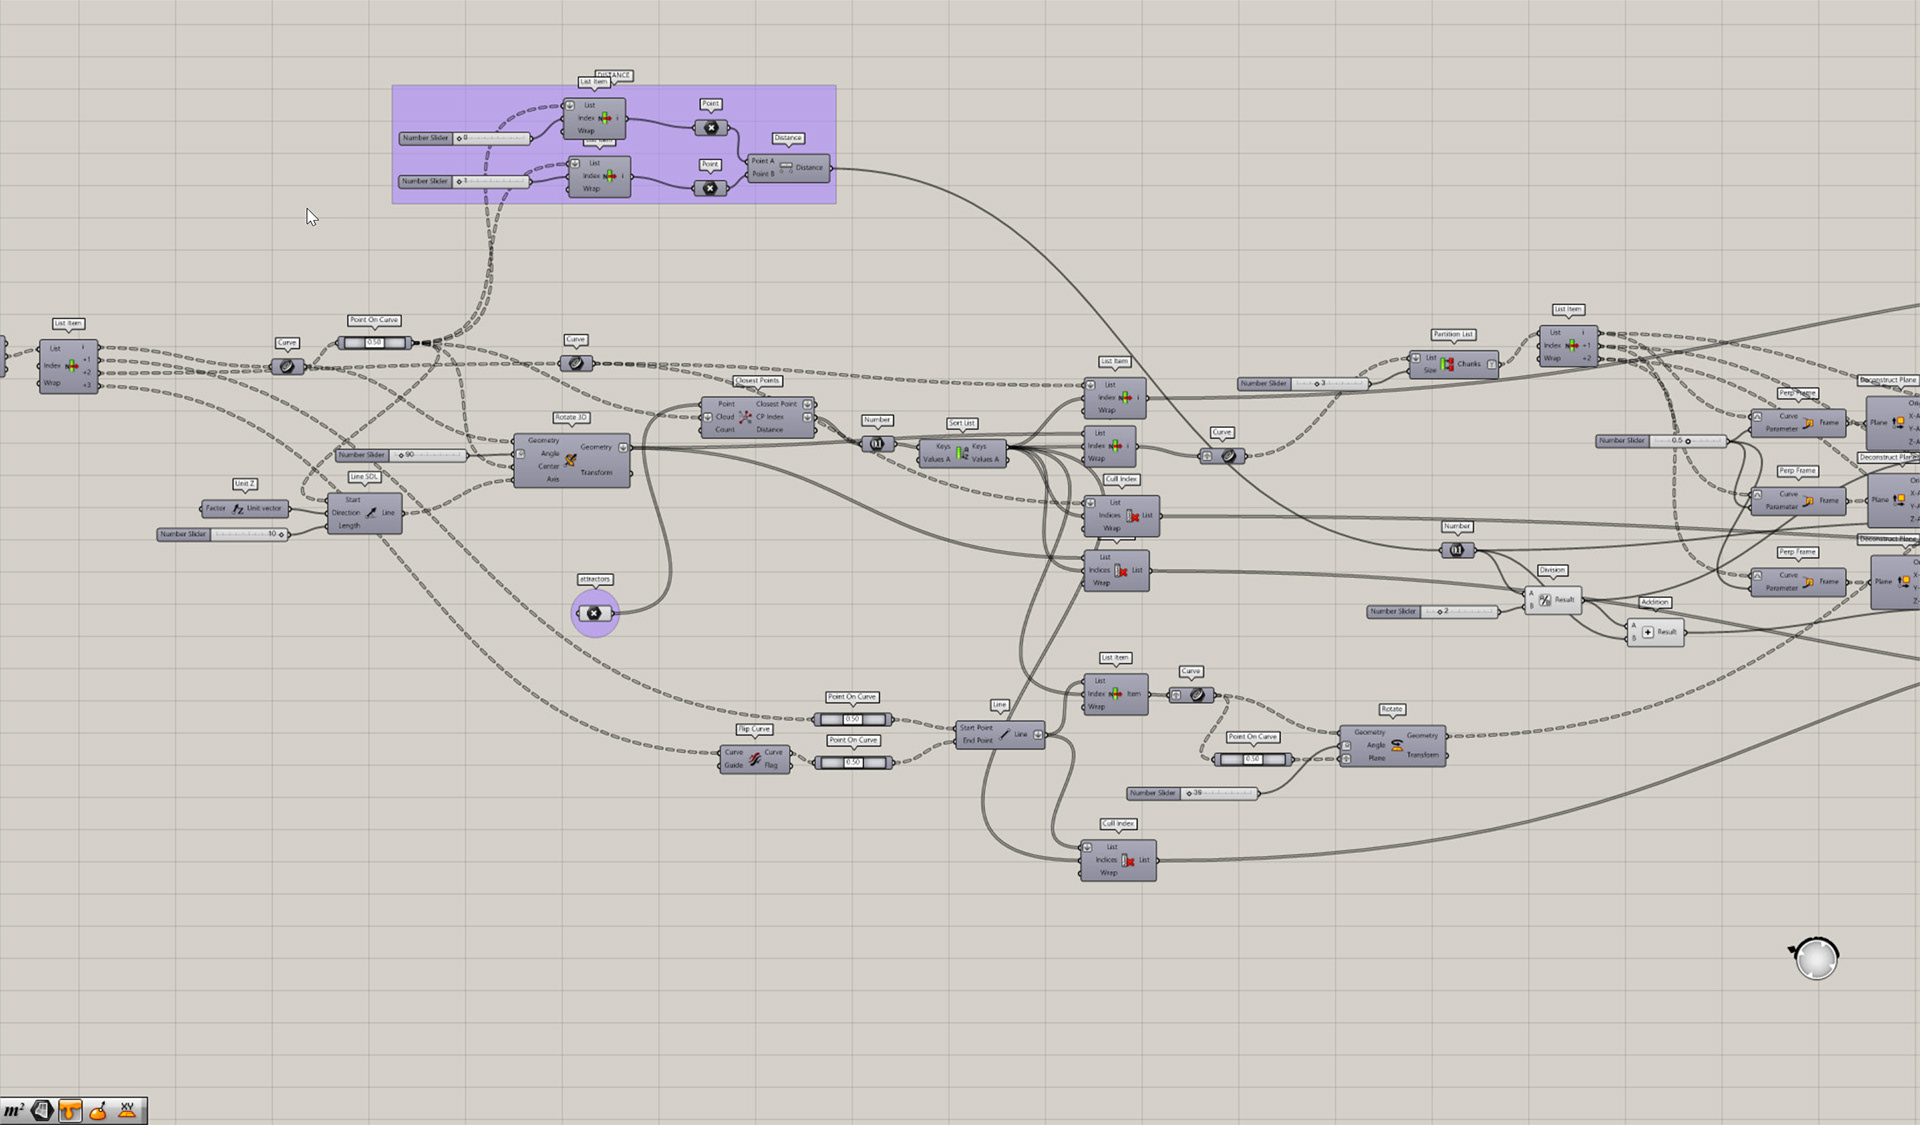Click the Distance component icon
Screen dimensions: 1920x1125
coord(786,167)
